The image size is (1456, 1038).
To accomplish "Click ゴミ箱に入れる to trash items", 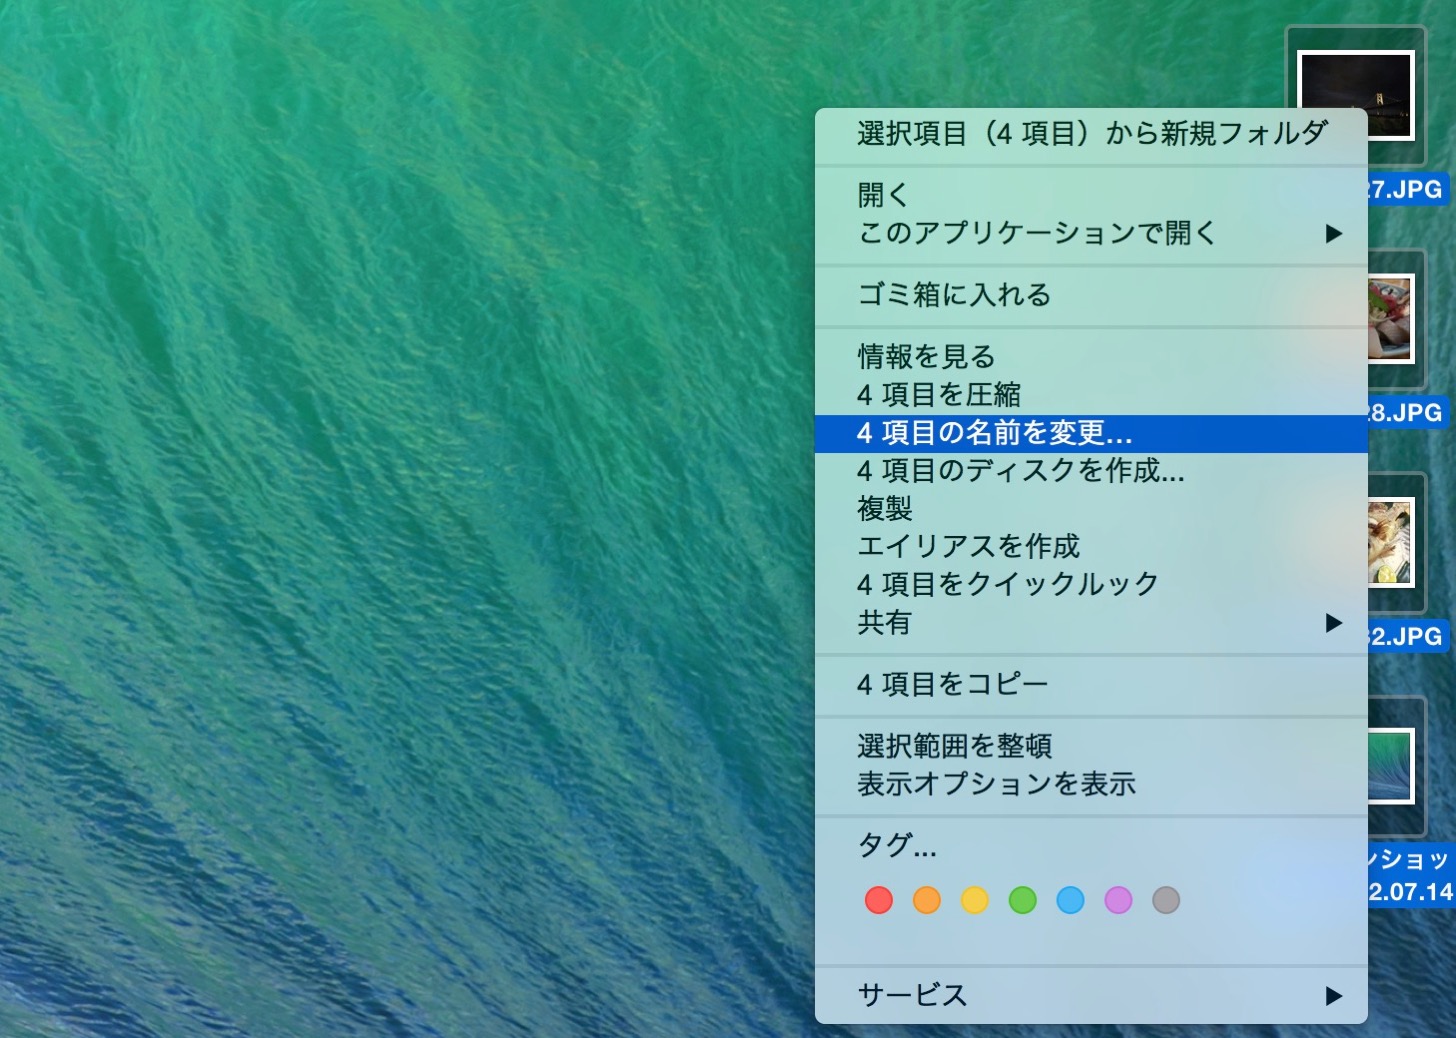I will point(1091,294).
